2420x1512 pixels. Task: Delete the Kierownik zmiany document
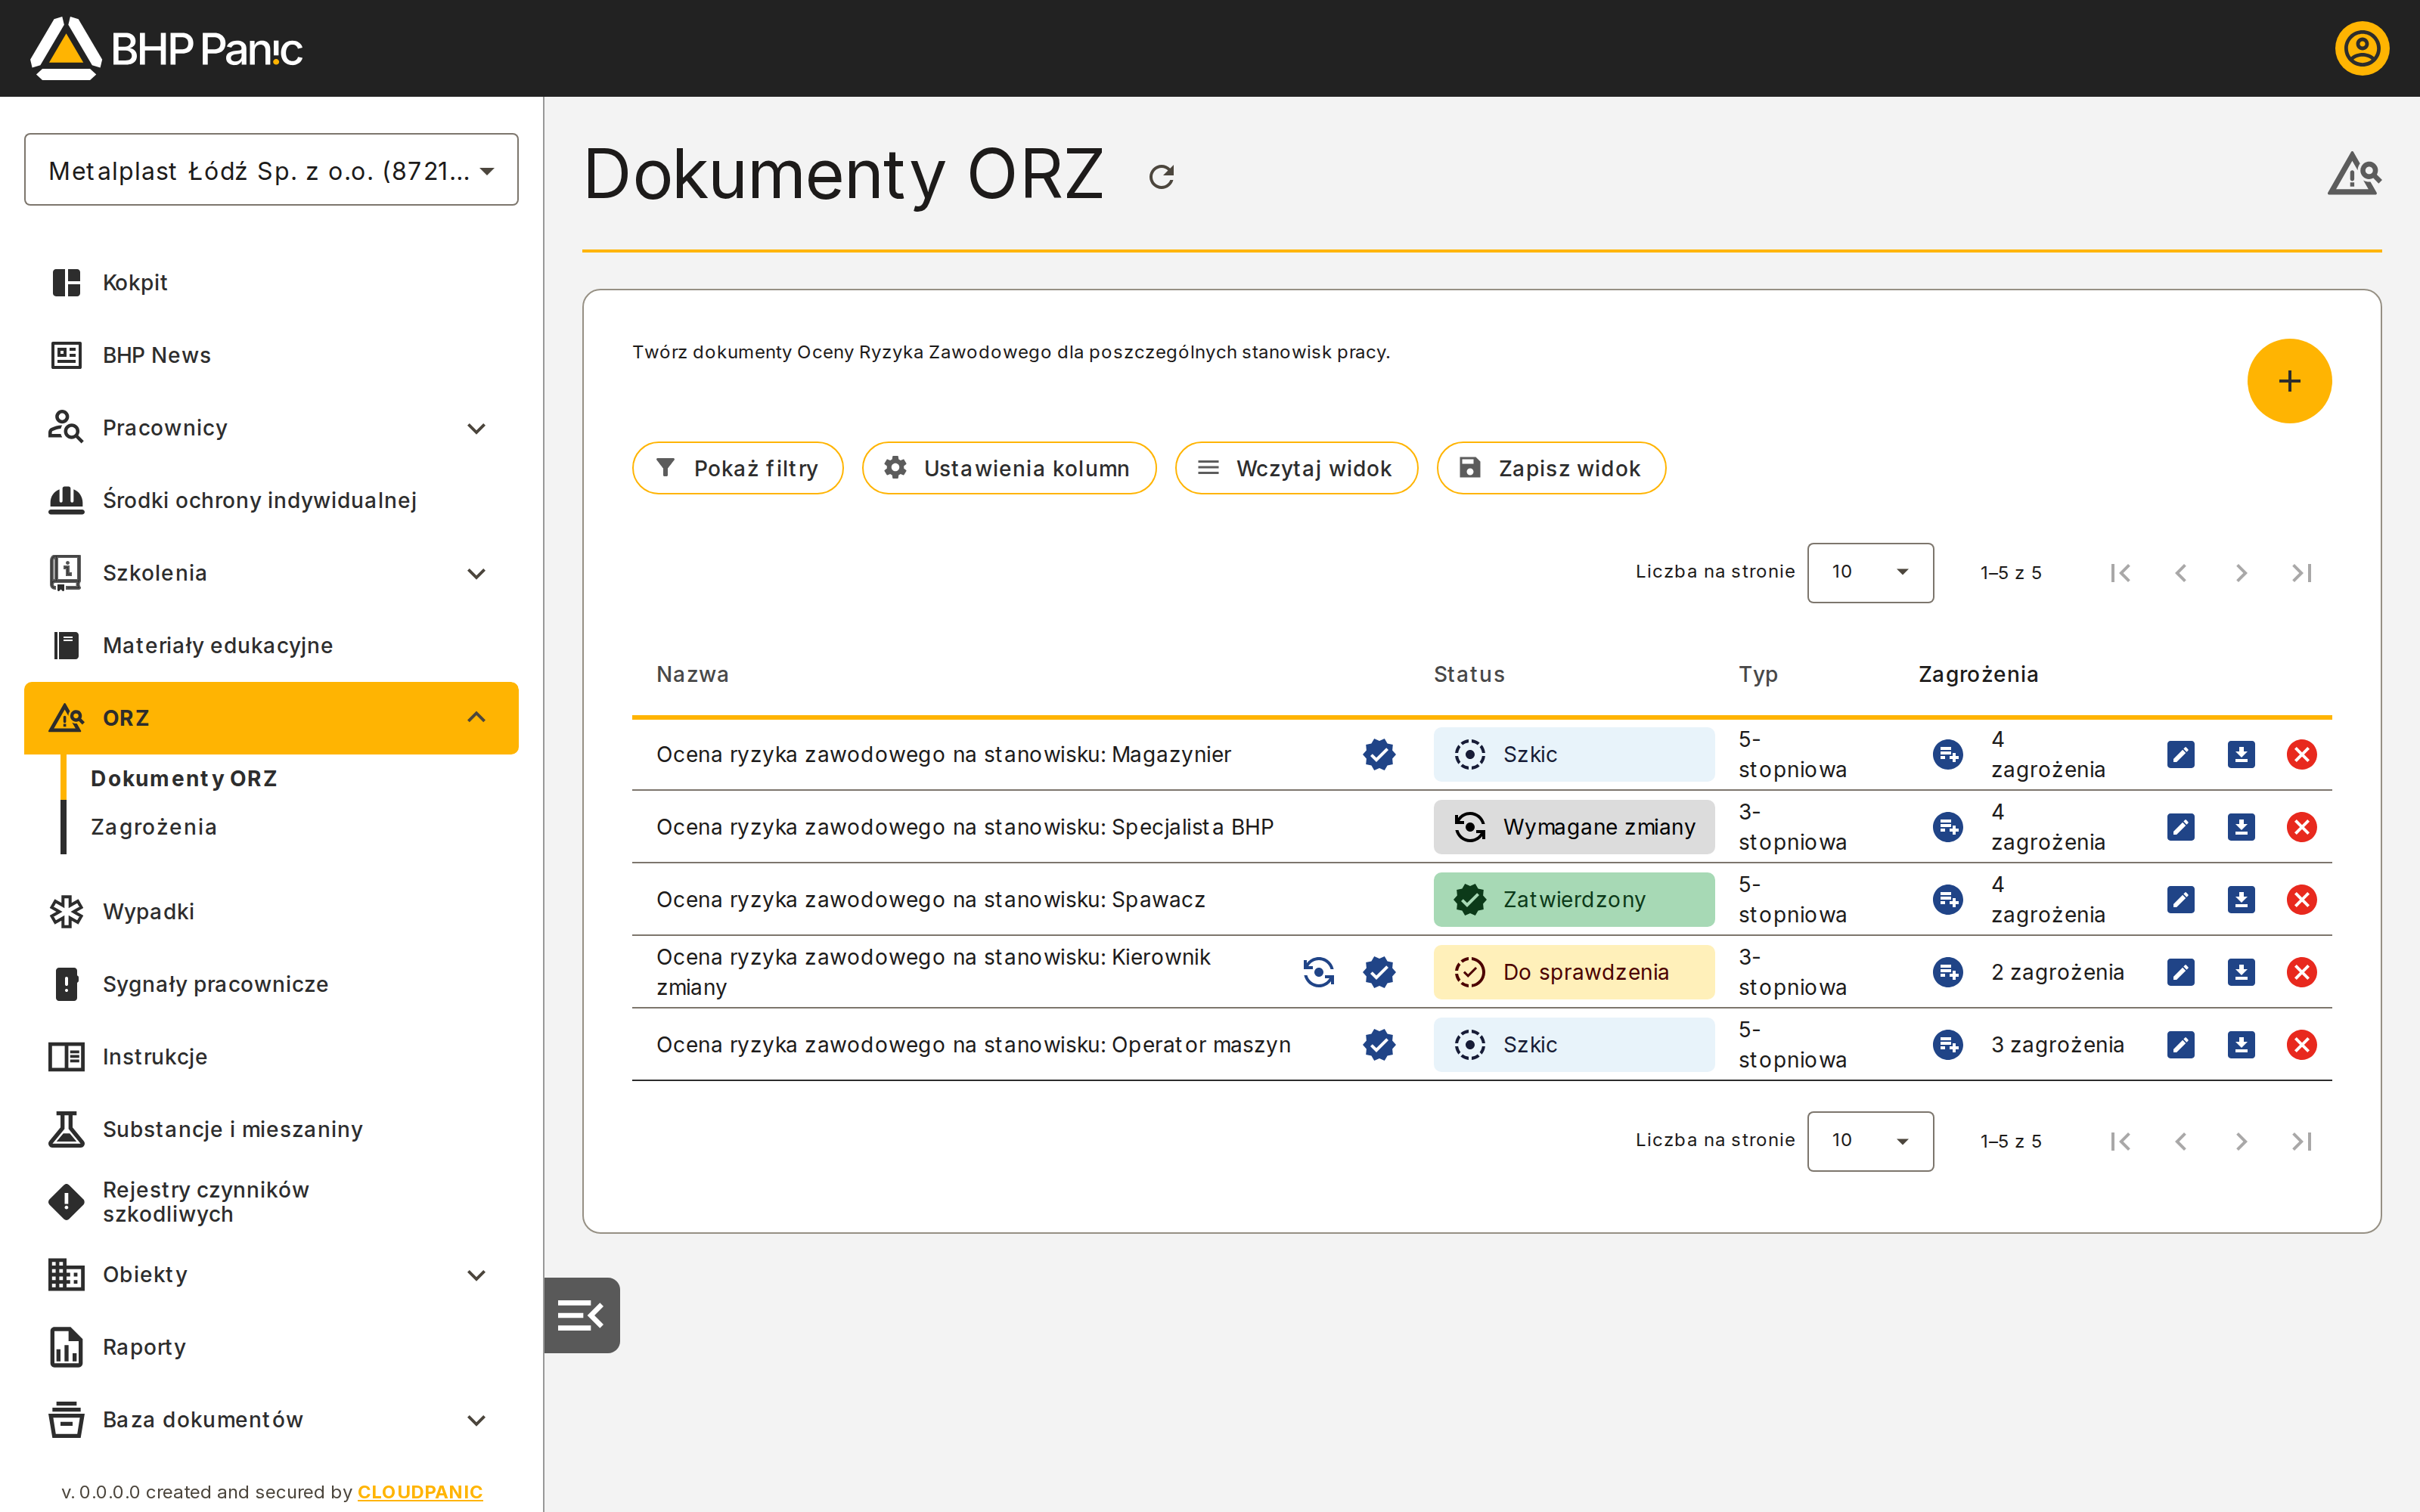(2301, 972)
